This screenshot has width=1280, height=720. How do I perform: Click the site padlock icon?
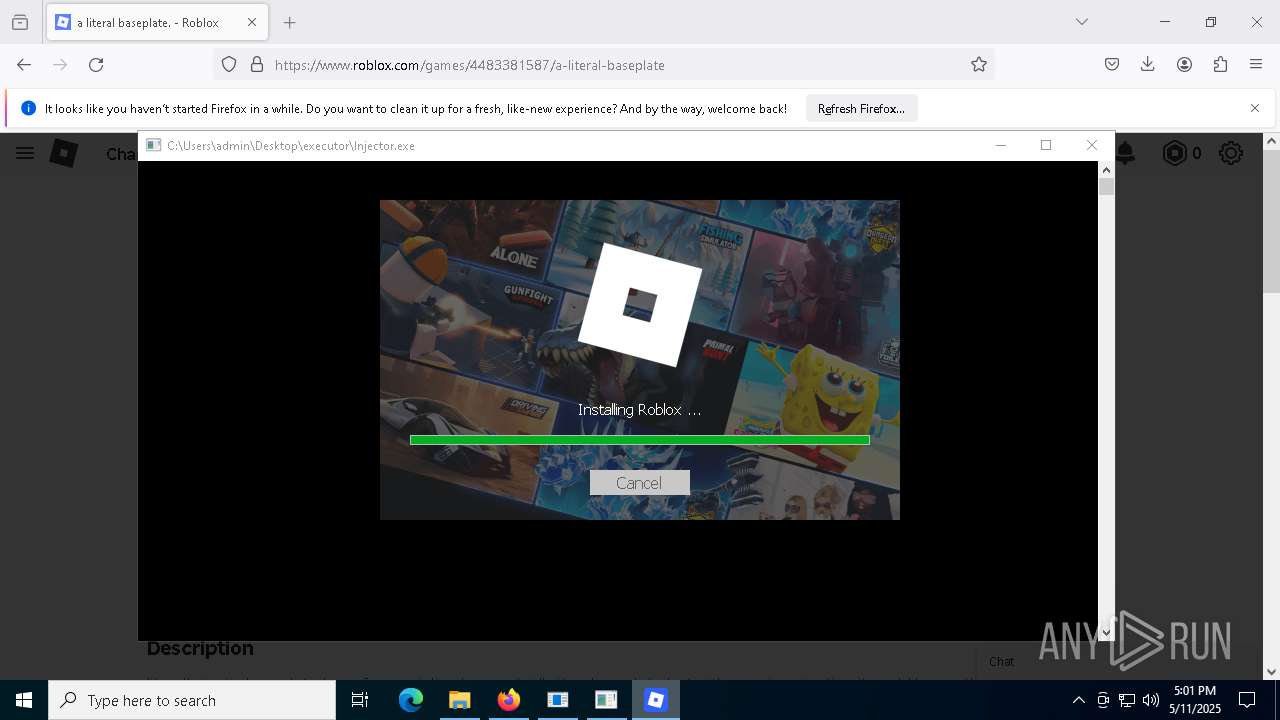tap(257, 64)
